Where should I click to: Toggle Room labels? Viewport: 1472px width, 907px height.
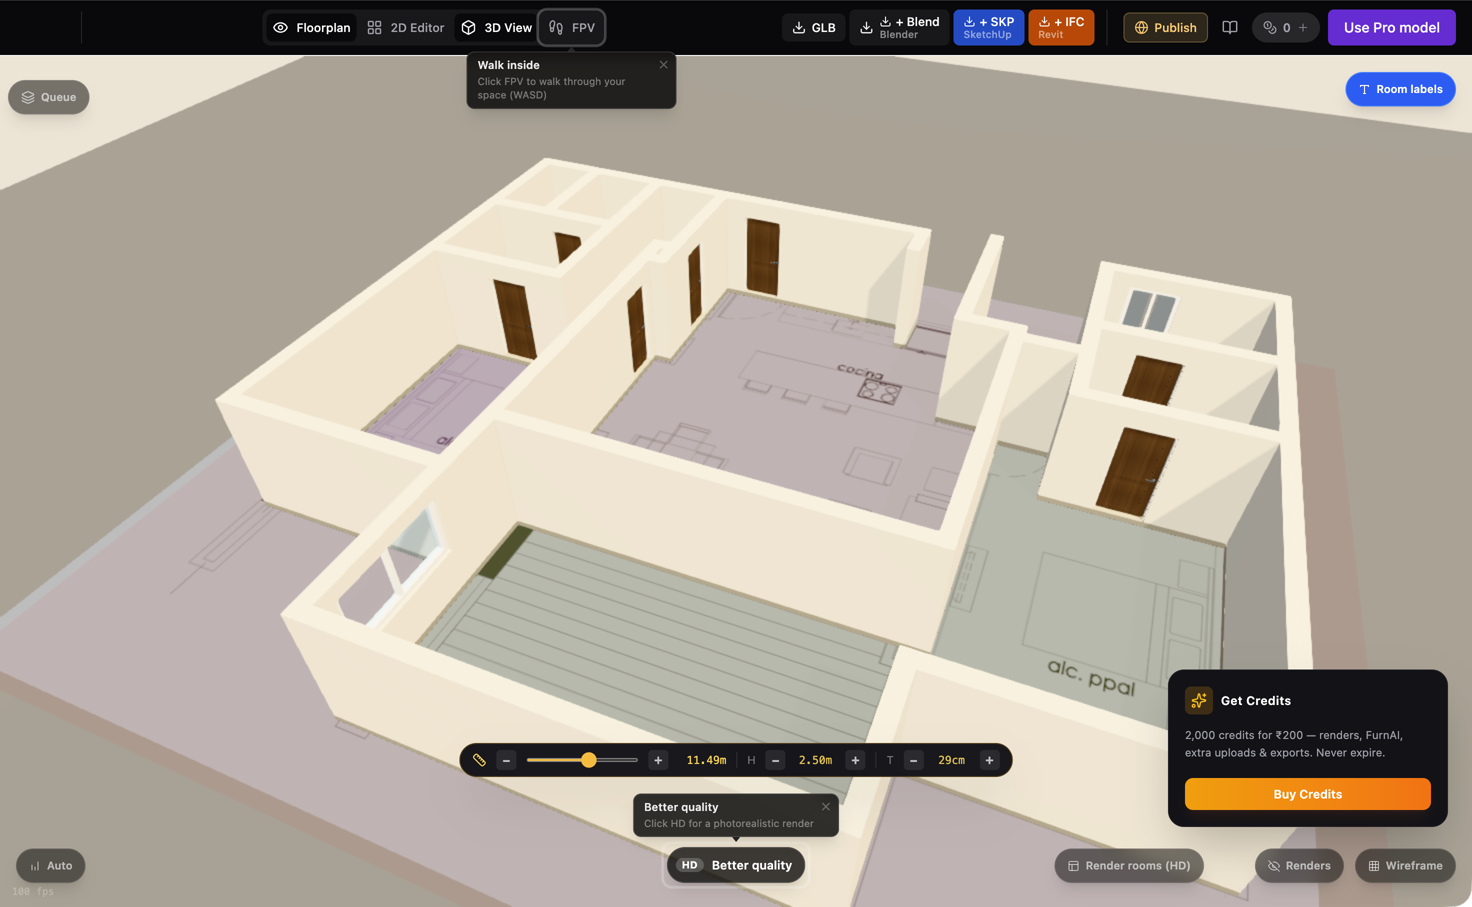[1400, 89]
